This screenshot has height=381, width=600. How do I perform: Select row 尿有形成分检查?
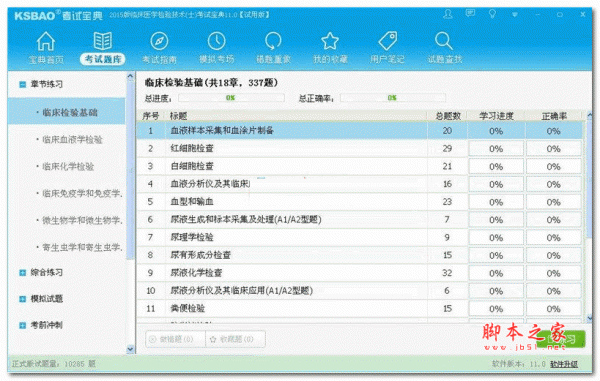pos(360,255)
